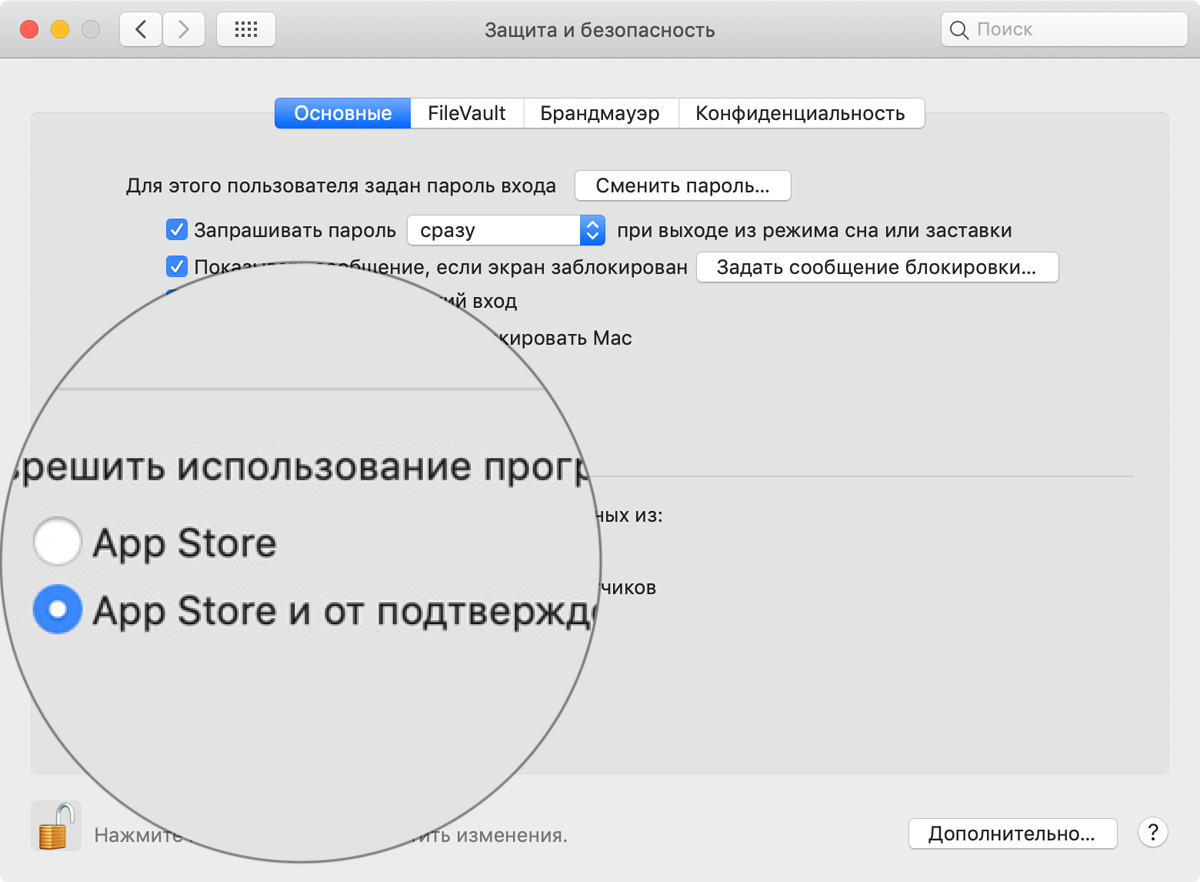Select the magnified App Store radio button
The height and width of the screenshot is (882, 1200).
click(x=57, y=543)
